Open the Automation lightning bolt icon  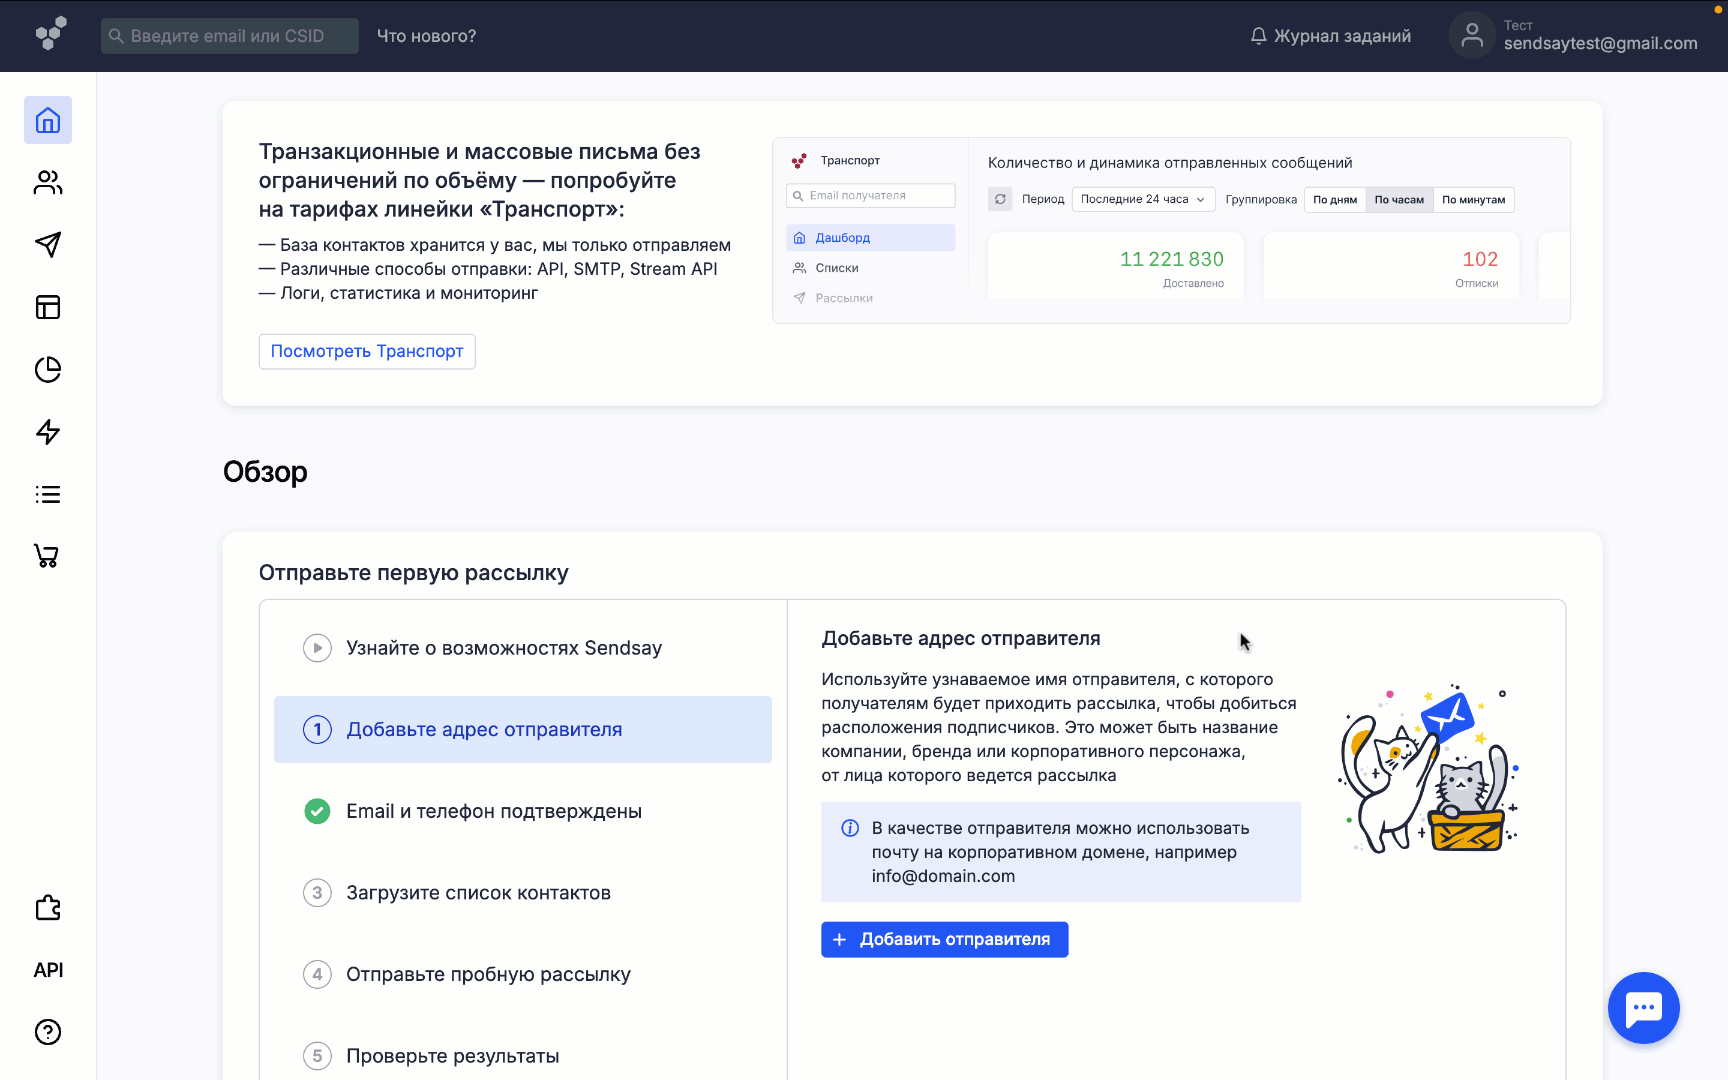48,432
